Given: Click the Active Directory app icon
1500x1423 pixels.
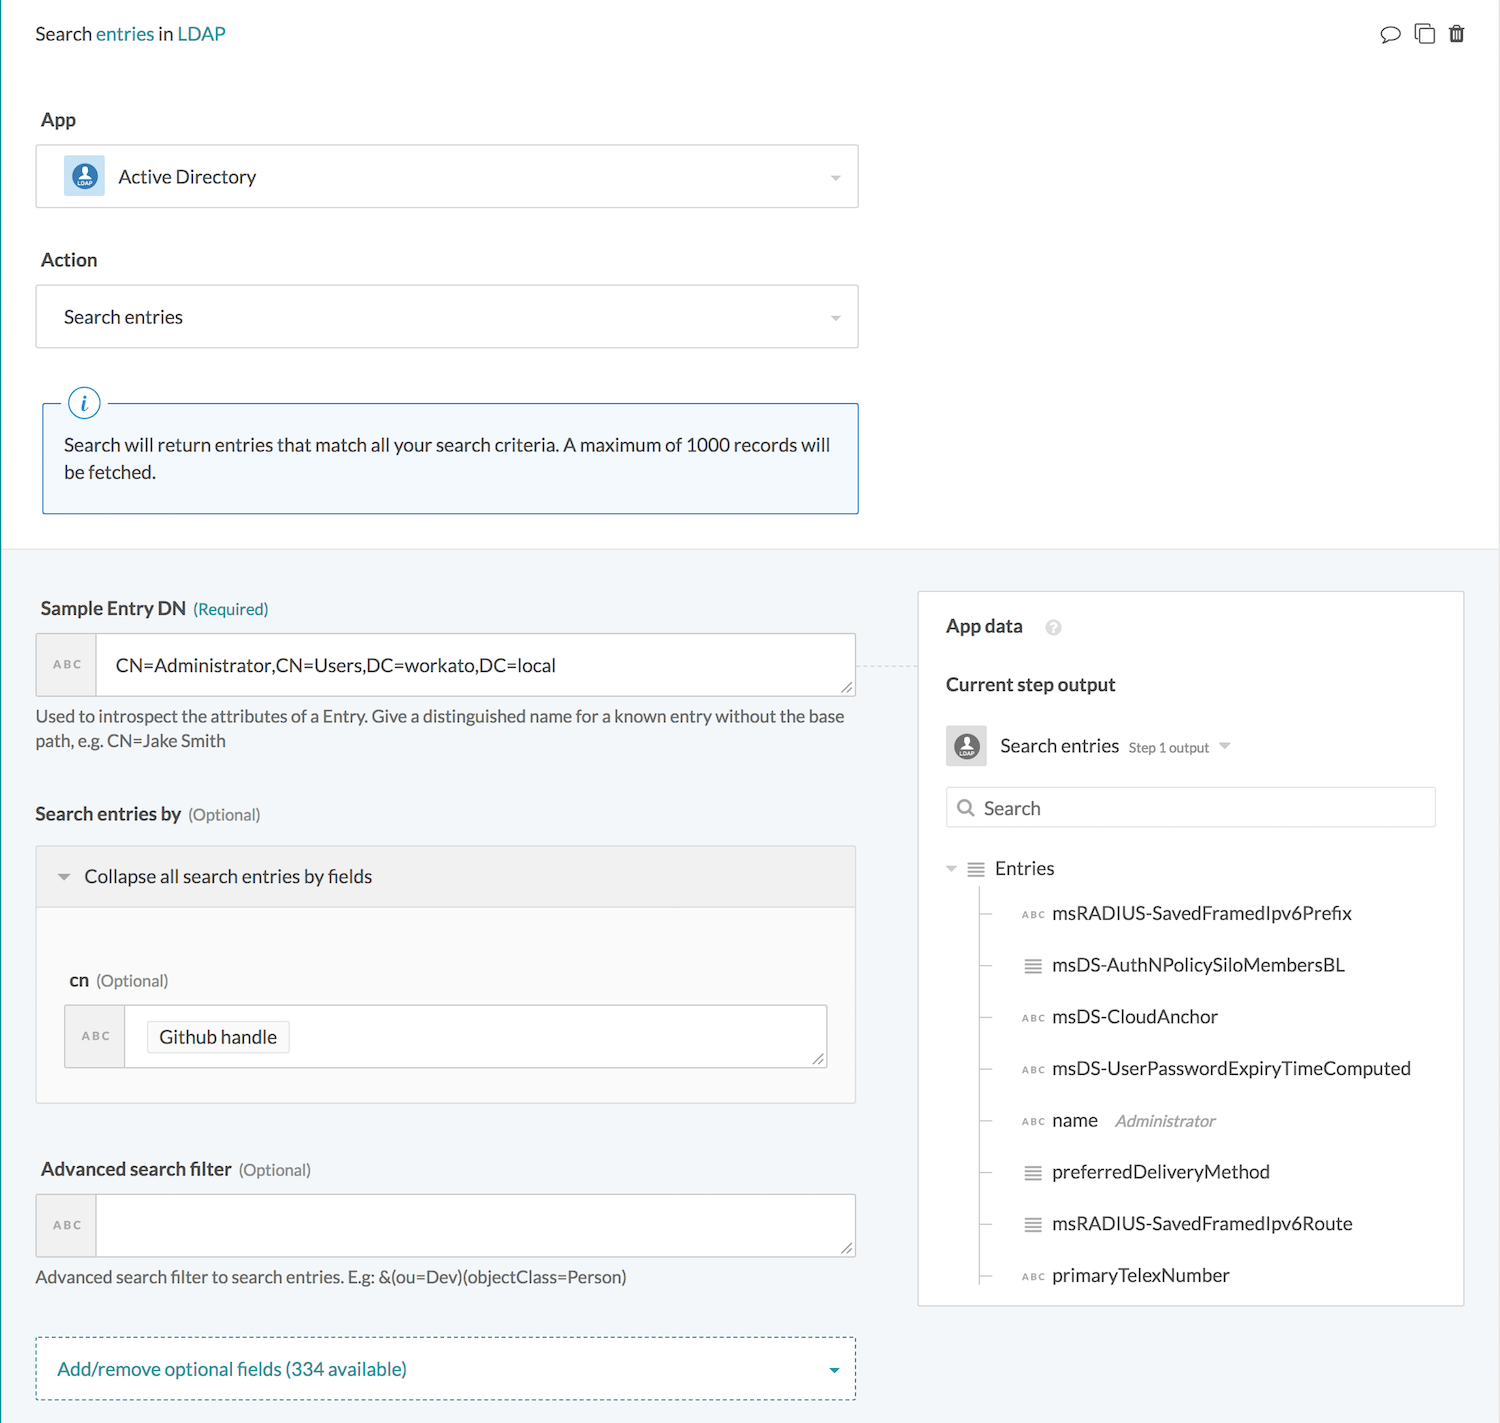Looking at the screenshot, I should (x=84, y=176).
